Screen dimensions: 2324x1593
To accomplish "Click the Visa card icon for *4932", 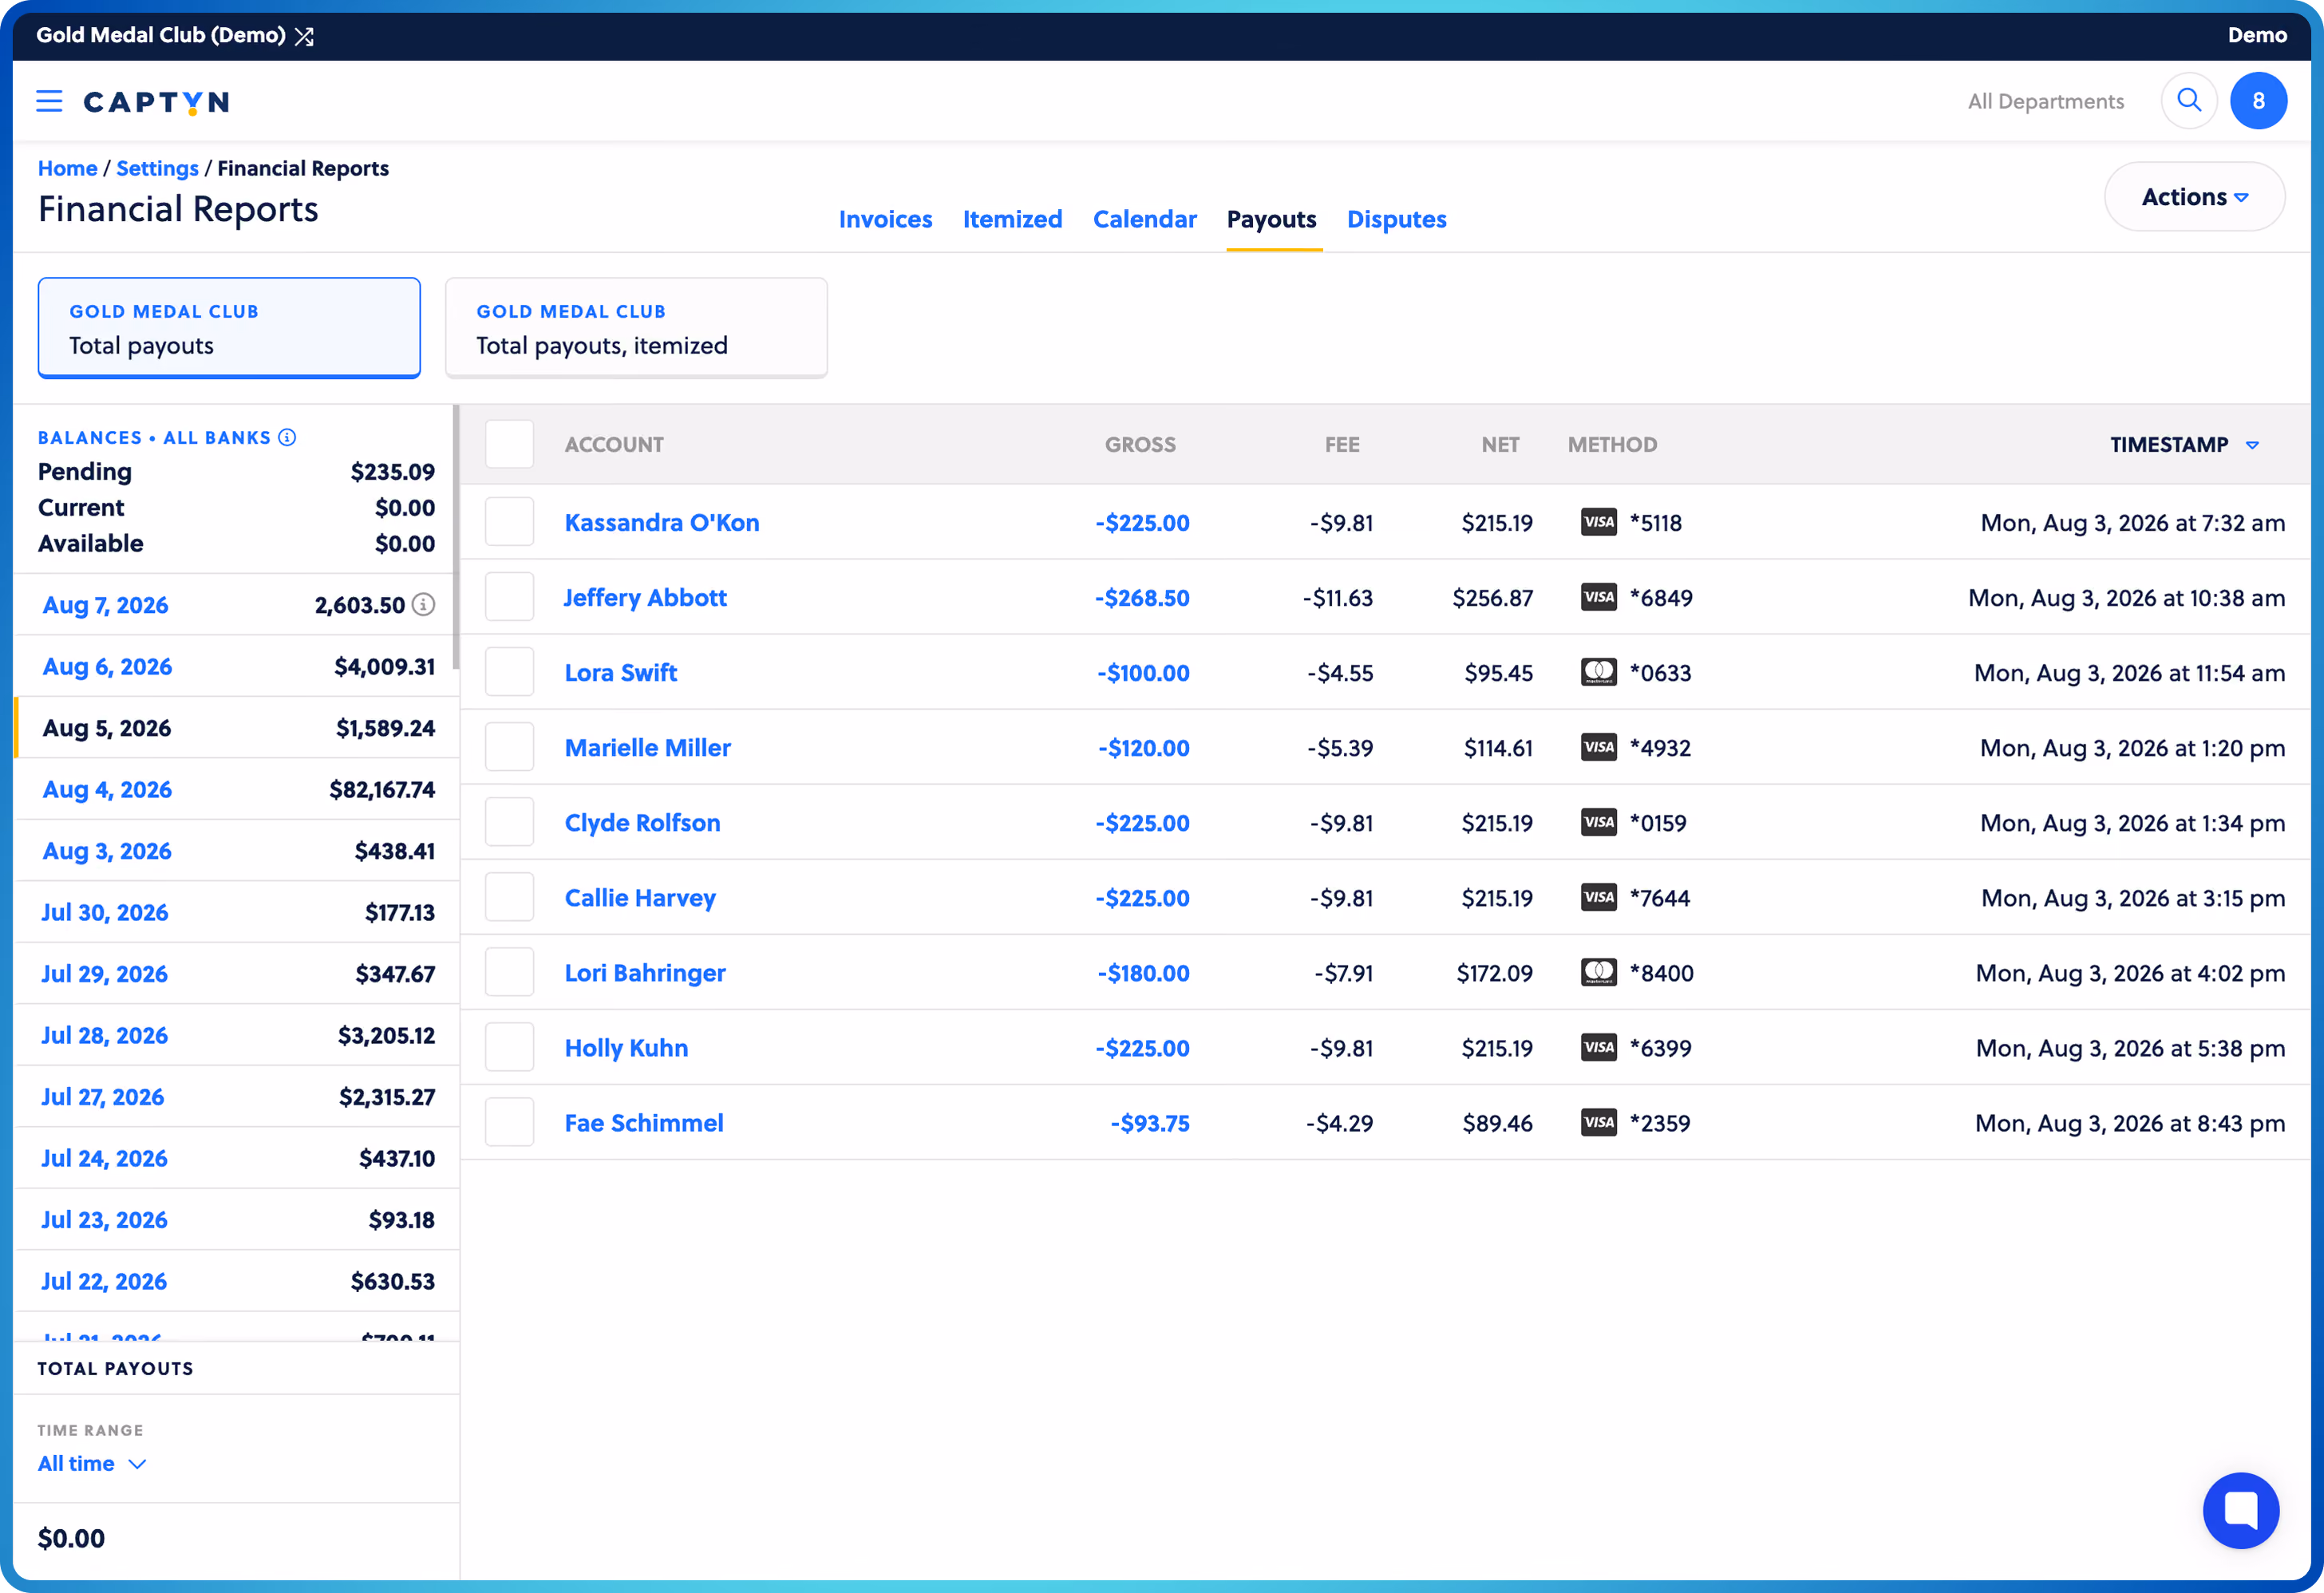I will 1598,747.
